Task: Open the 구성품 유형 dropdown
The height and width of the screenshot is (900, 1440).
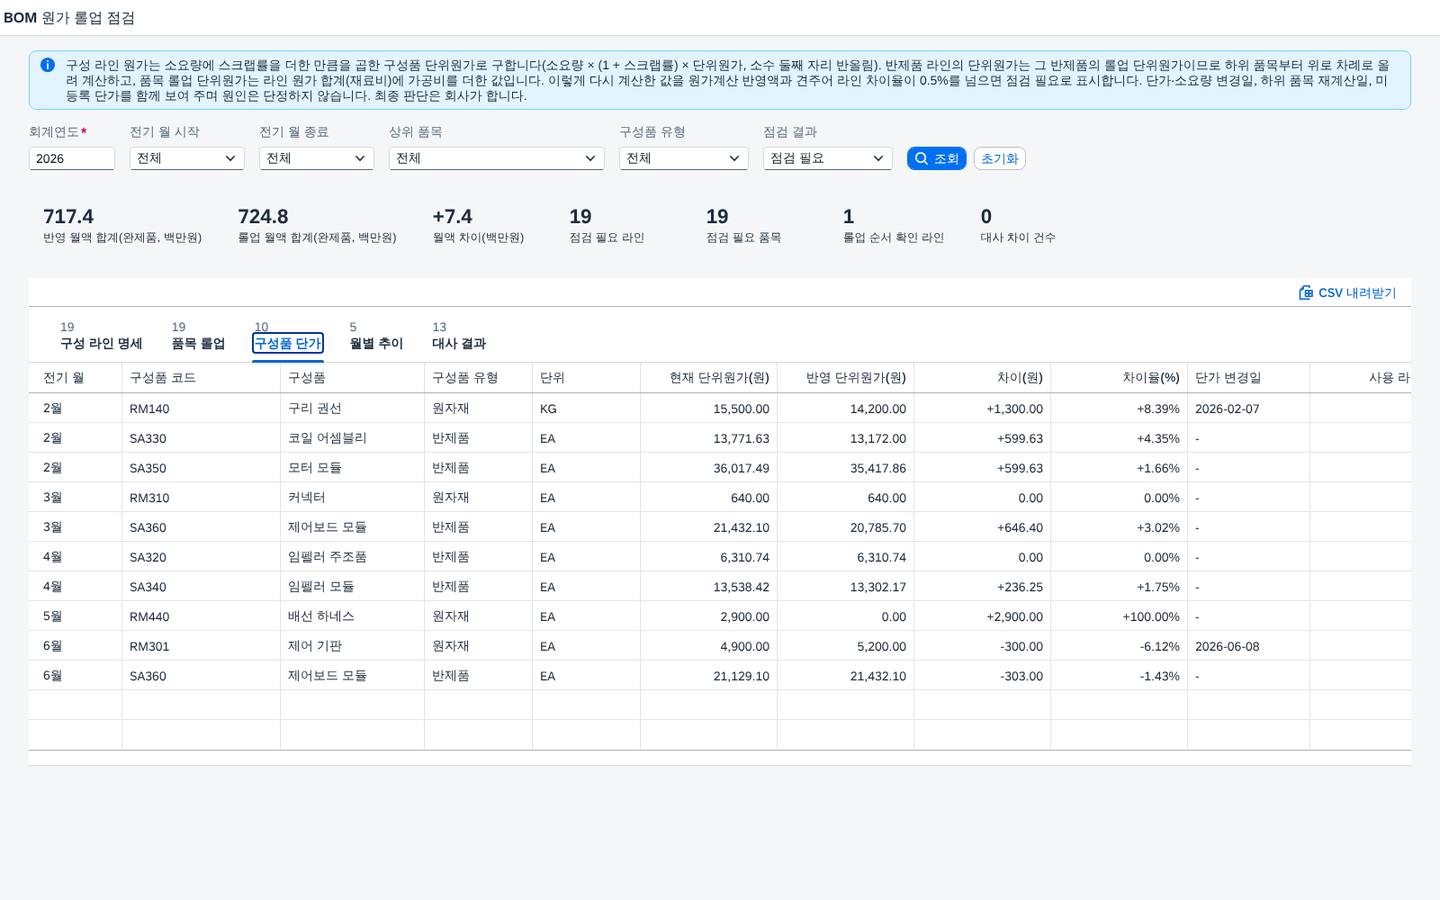Action: point(683,158)
